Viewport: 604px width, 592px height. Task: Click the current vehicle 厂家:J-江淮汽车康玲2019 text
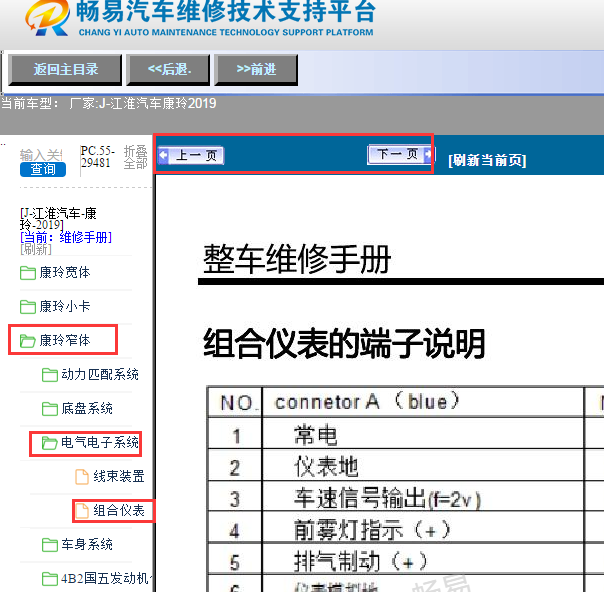[x=143, y=103]
